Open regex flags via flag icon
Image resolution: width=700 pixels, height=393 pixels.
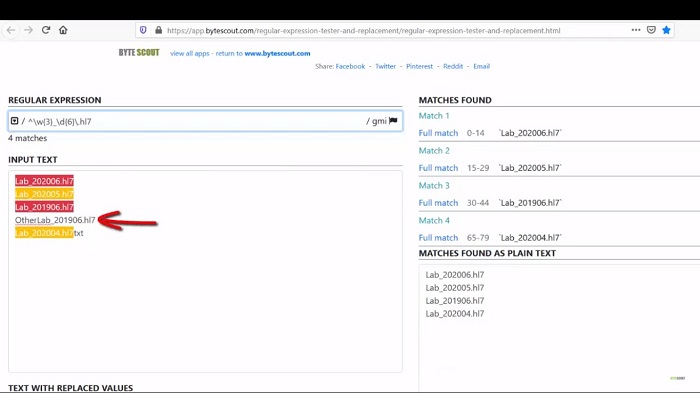[x=393, y=121]
